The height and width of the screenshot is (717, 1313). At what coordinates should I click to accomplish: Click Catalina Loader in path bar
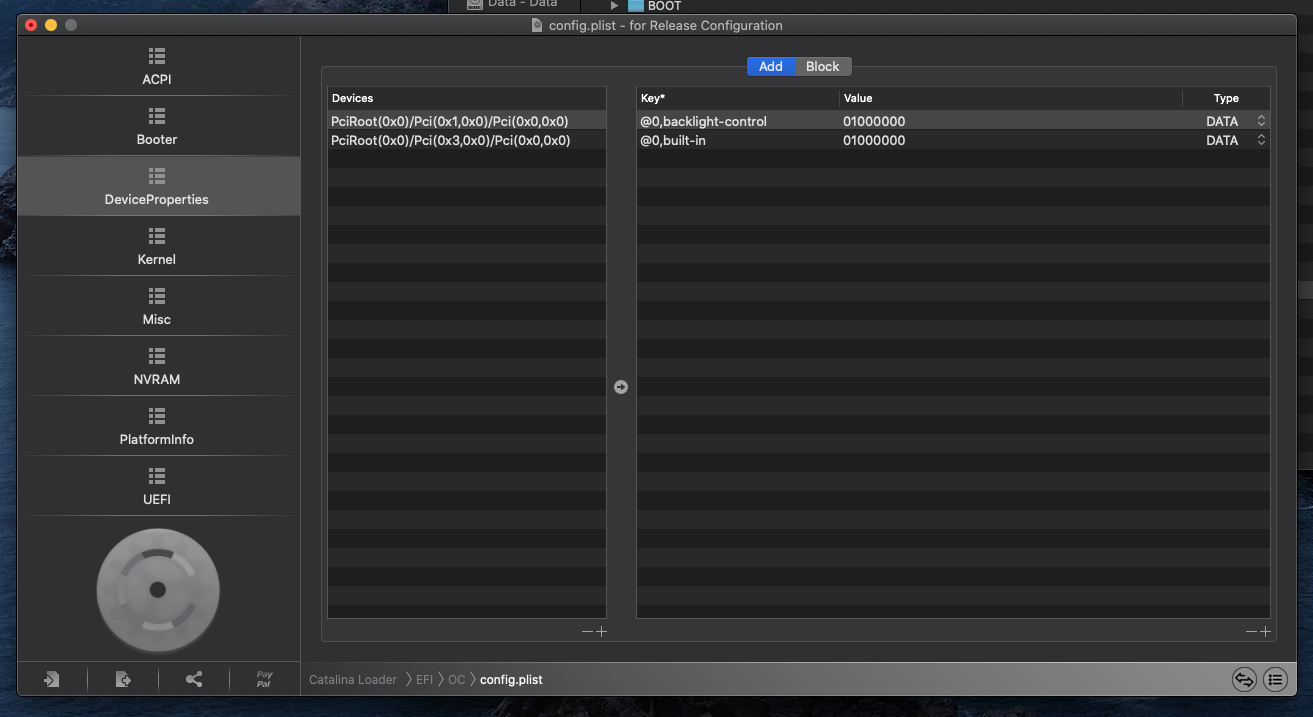353,679
